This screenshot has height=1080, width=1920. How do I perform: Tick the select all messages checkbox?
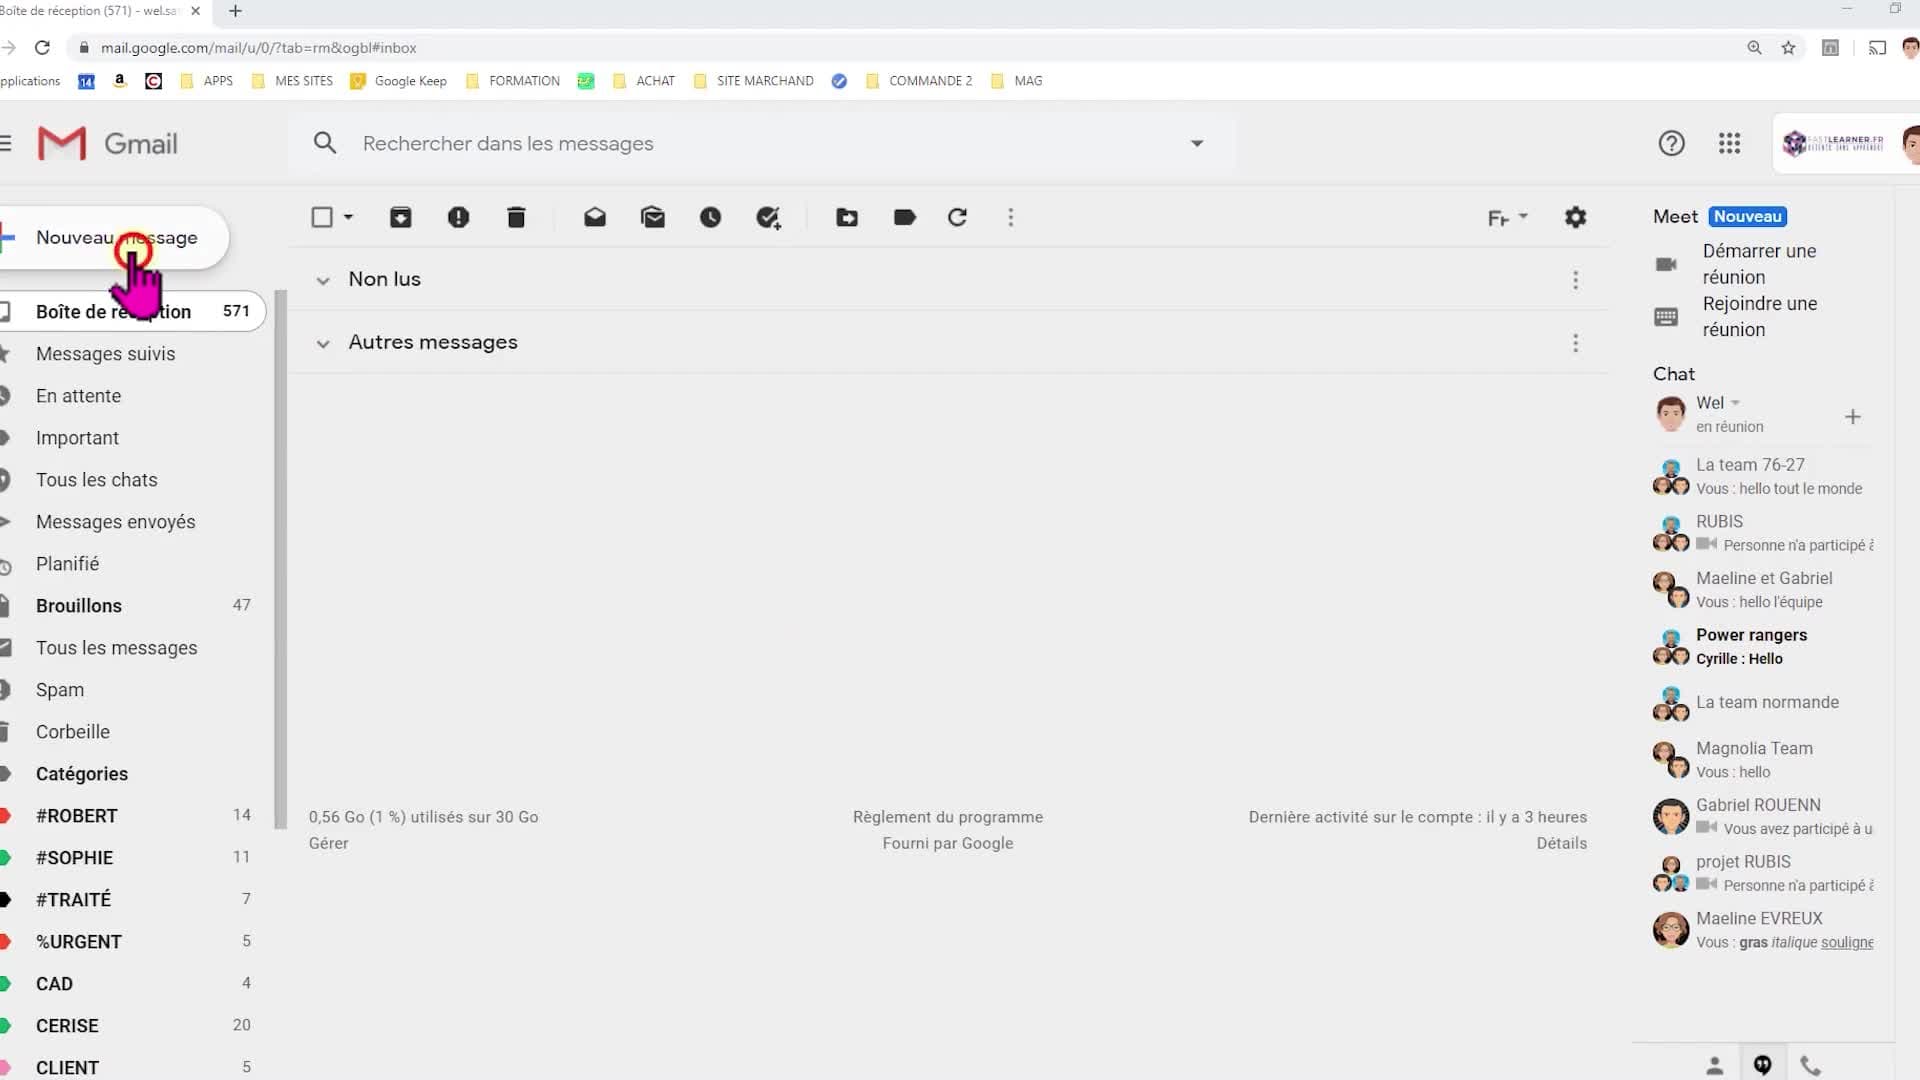322,217
